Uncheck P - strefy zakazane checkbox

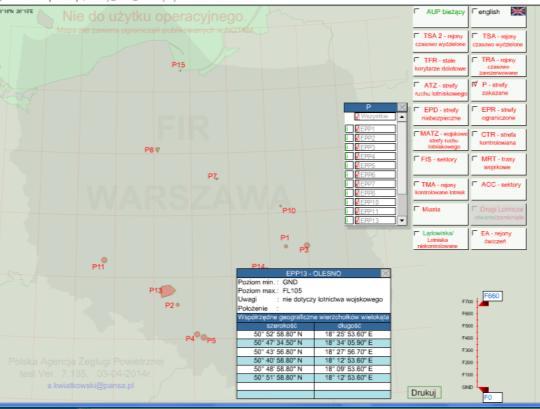coord(475,84)
